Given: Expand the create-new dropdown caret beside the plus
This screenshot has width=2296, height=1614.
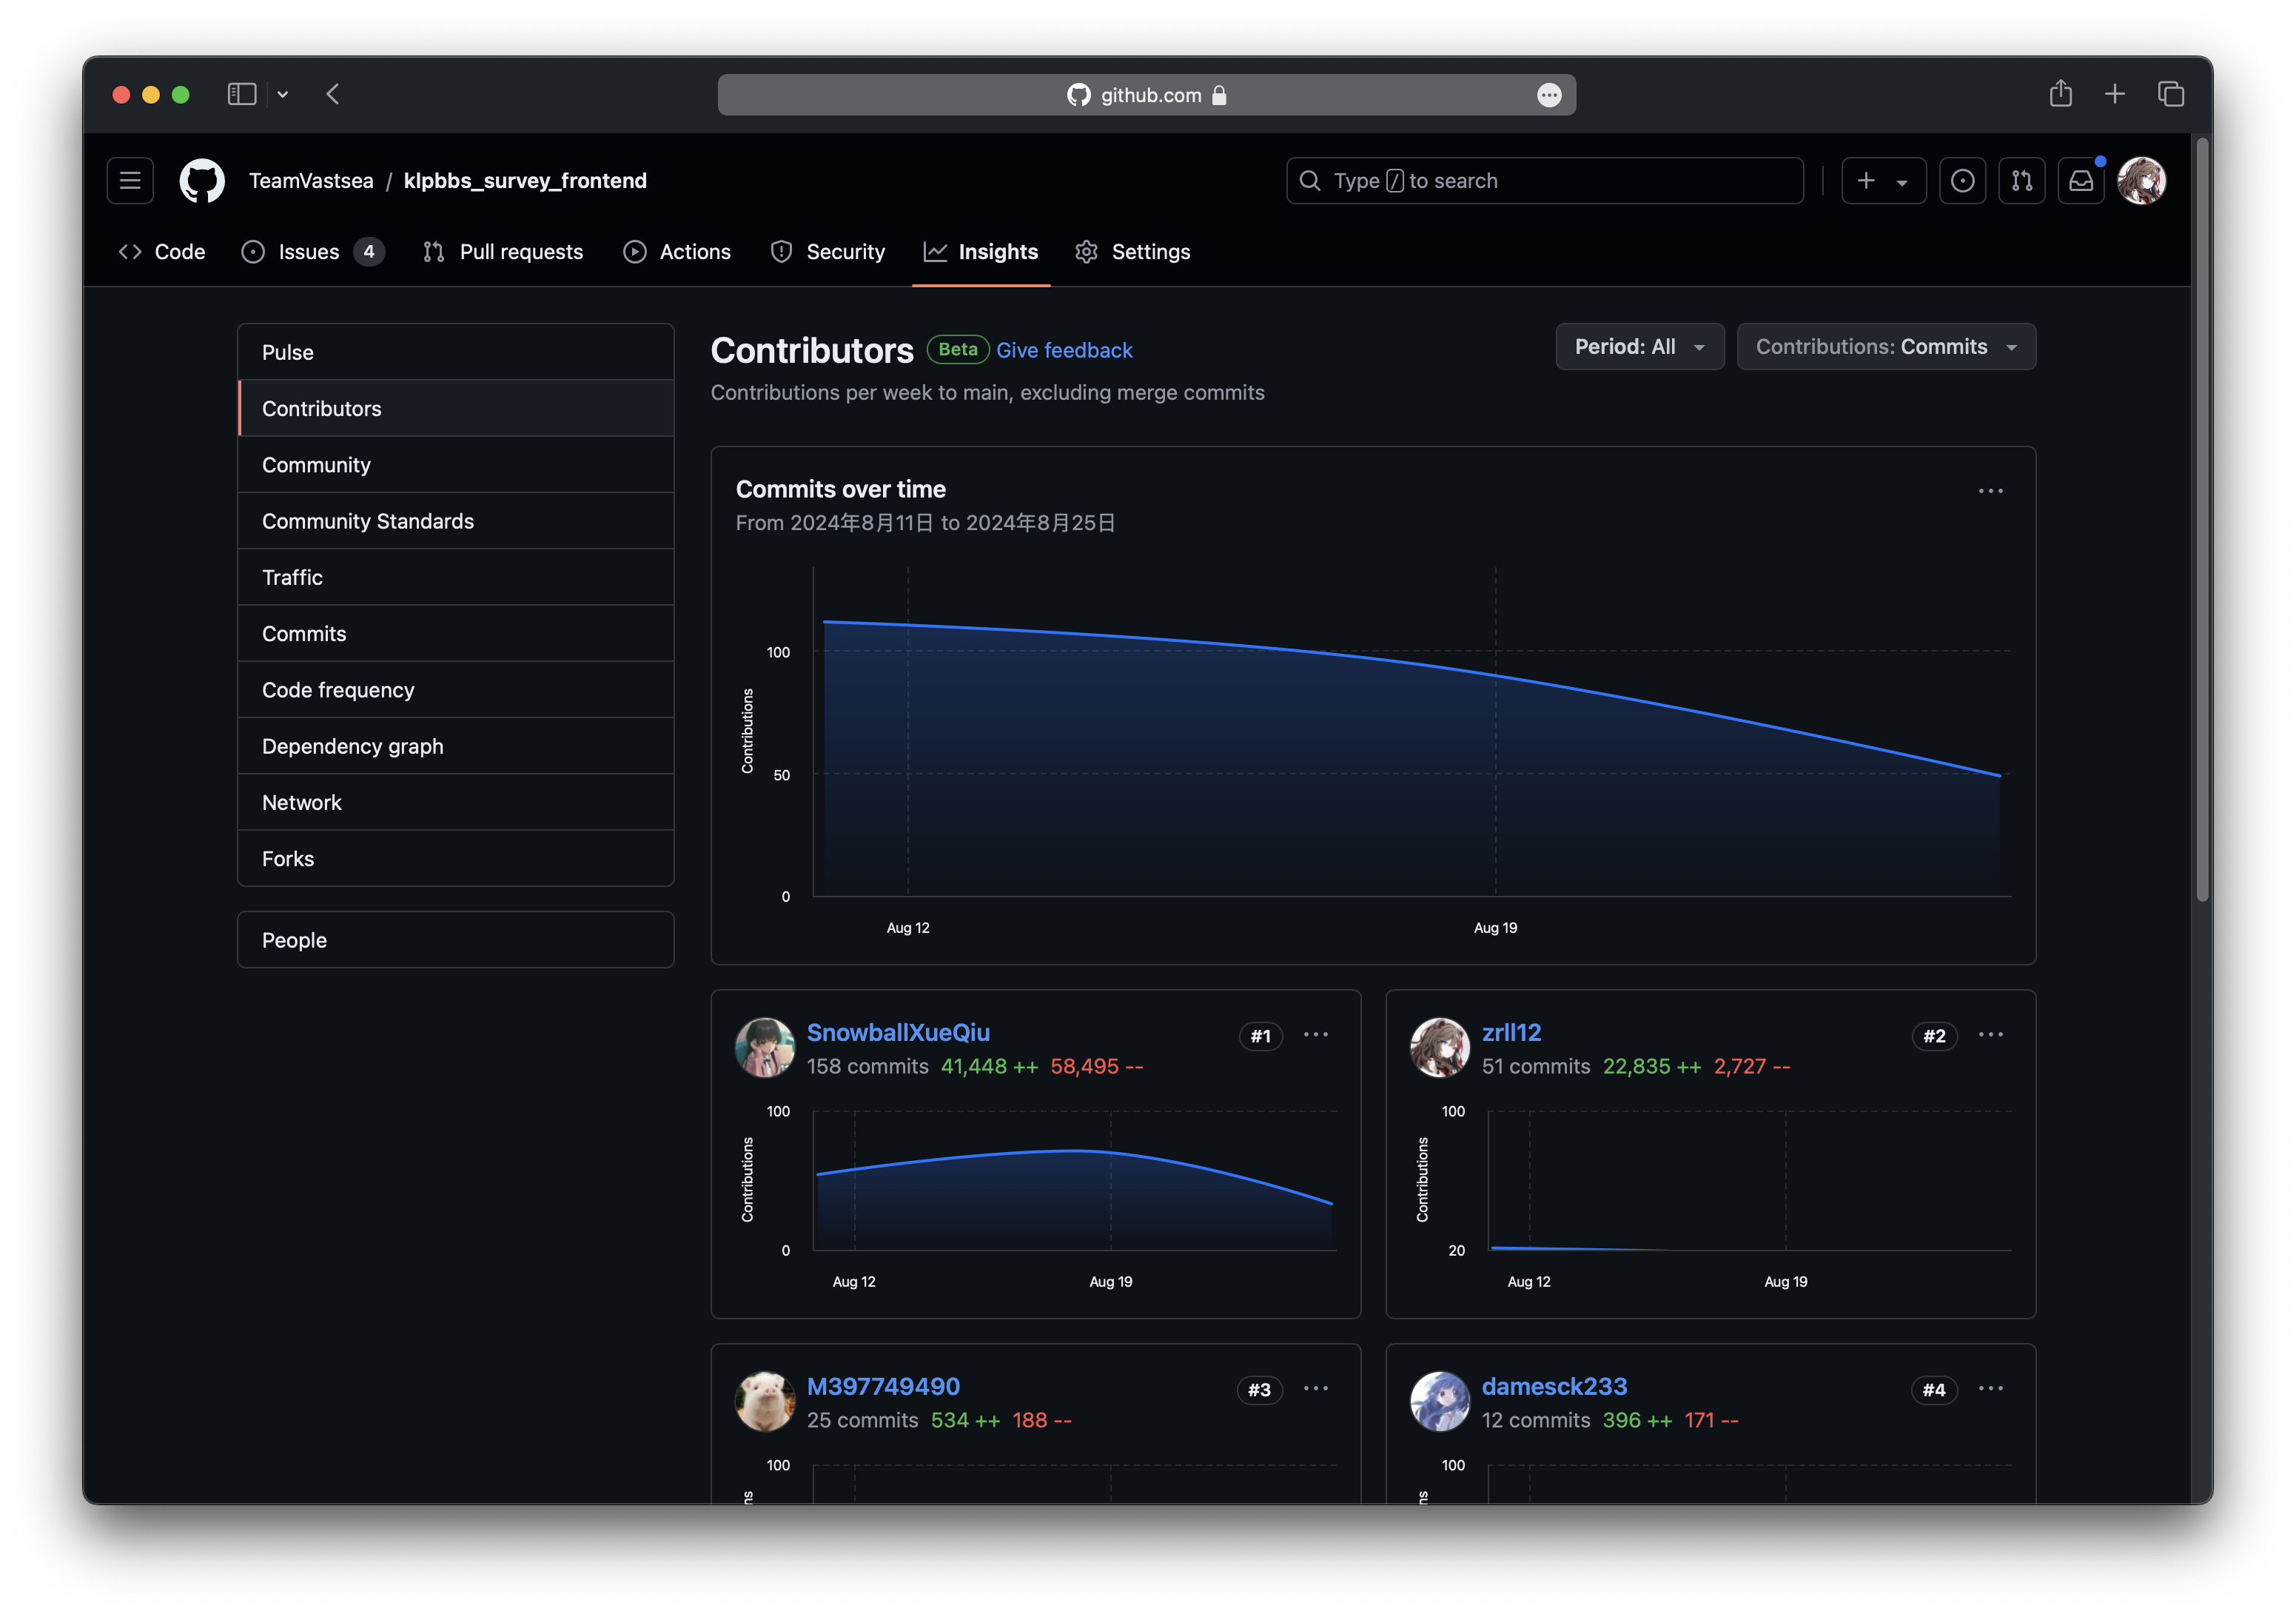Looking at the screenshot, I should pos(1902,182).
